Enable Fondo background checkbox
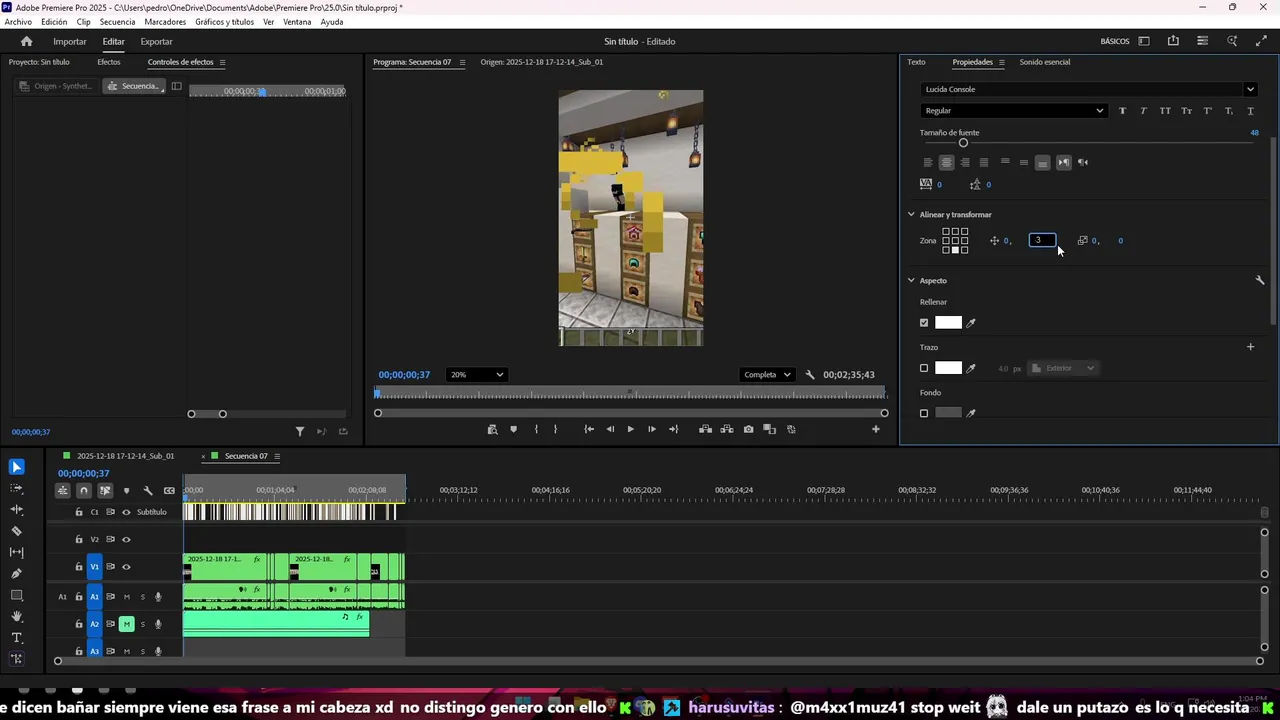Viewport: 1280px width, 720px height. click(924, 413)
